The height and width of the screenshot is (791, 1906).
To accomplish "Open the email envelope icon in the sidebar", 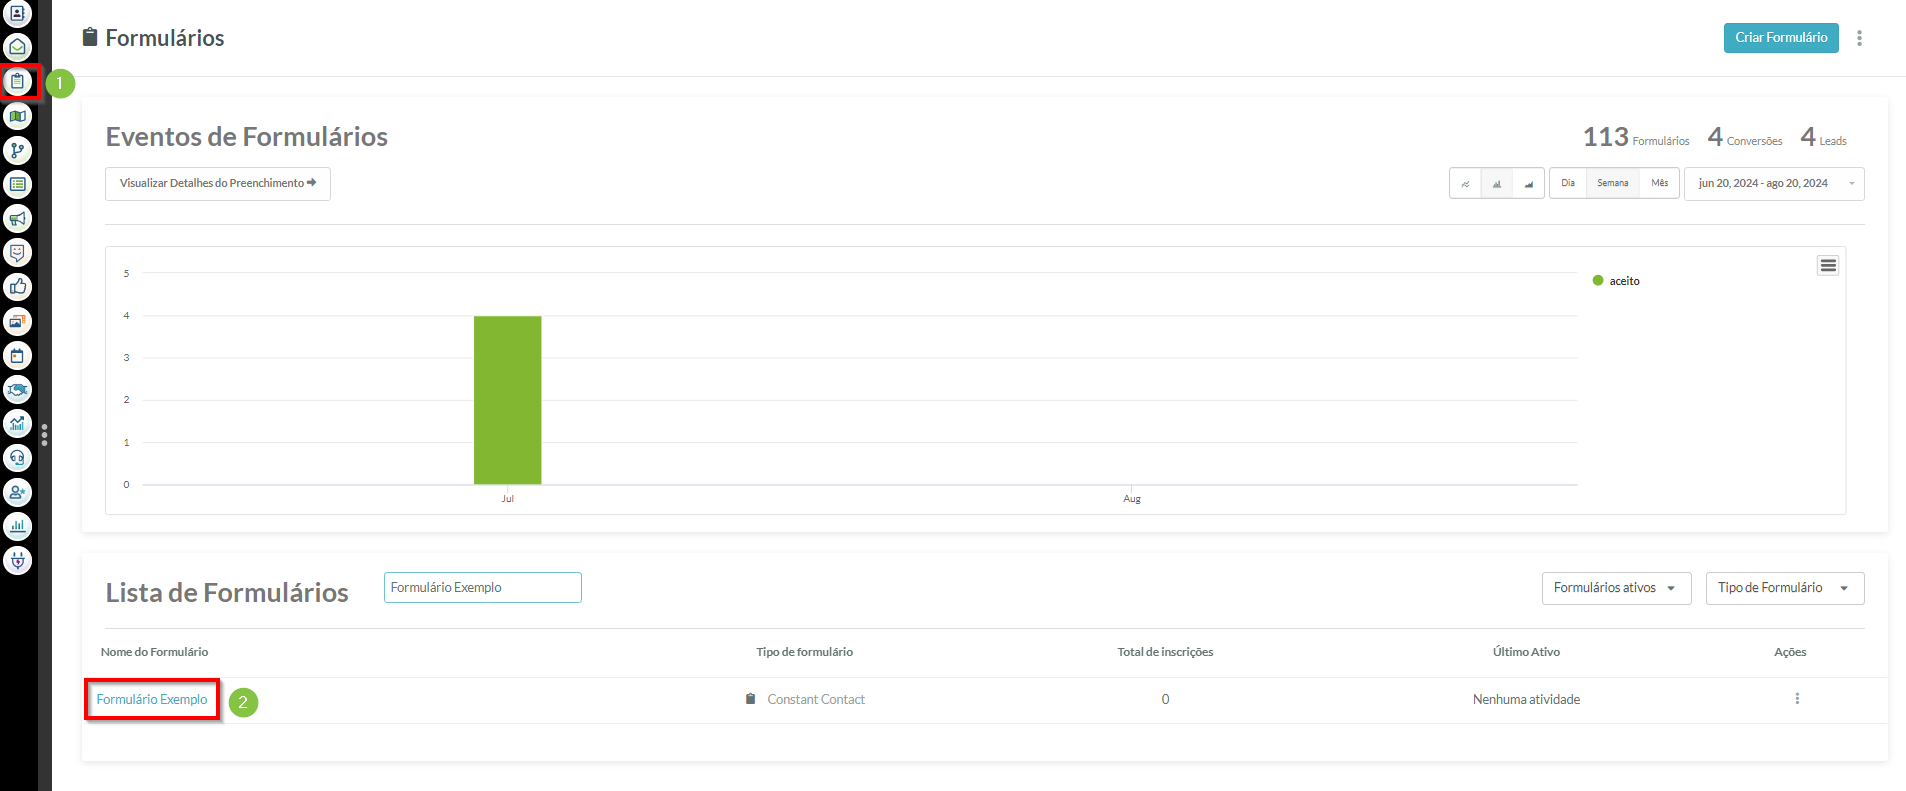I will click(17, 47).
